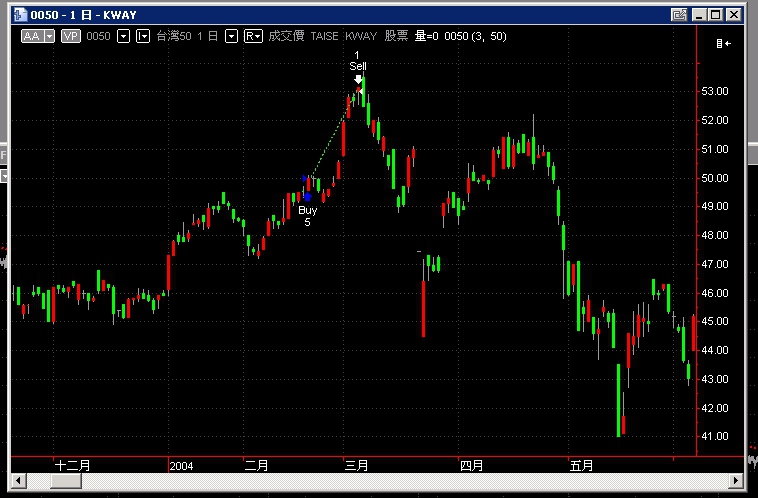Open the R dropdown button
This screenshot has width=758, height=498.
click(x=253, y=36)
